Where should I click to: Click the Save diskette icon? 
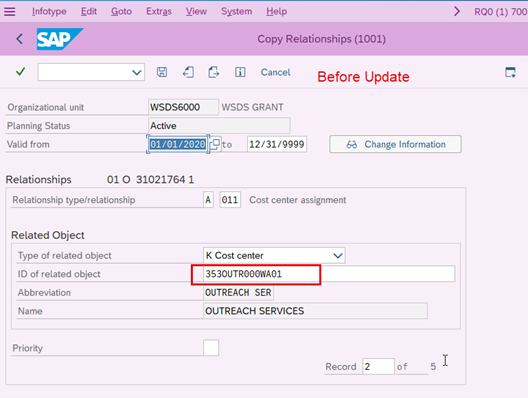[162, 72]
